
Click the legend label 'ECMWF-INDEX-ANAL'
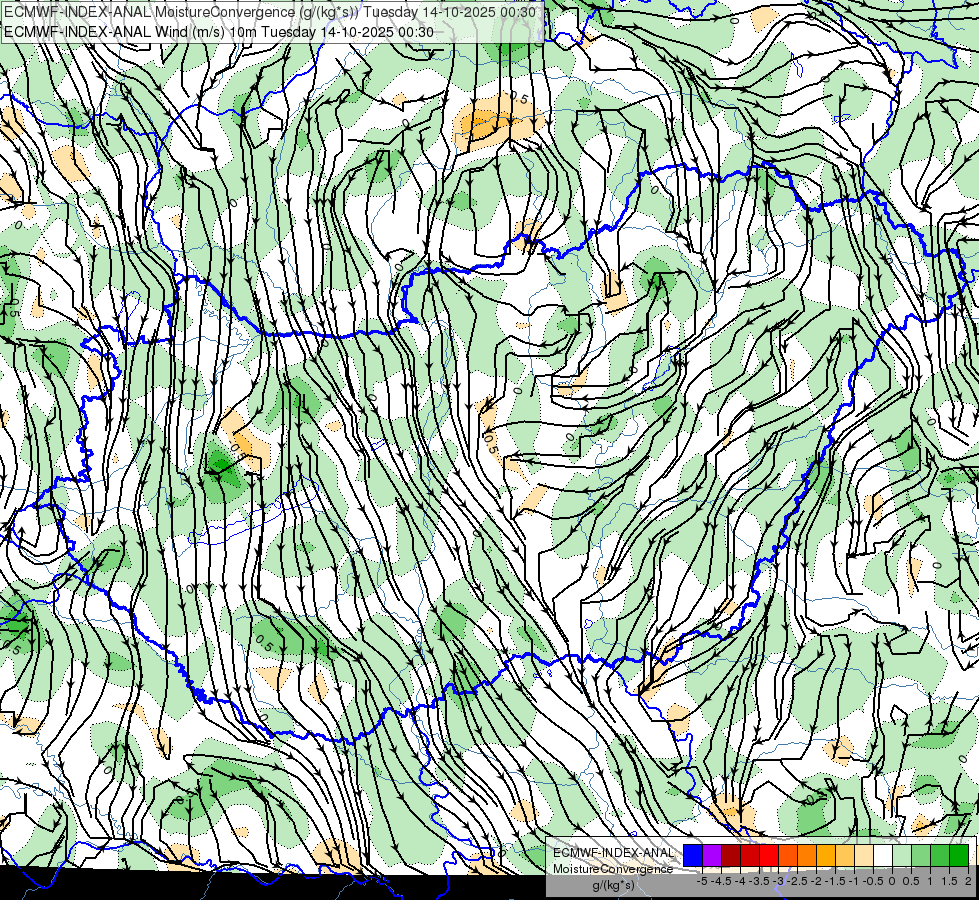[614, 853]
